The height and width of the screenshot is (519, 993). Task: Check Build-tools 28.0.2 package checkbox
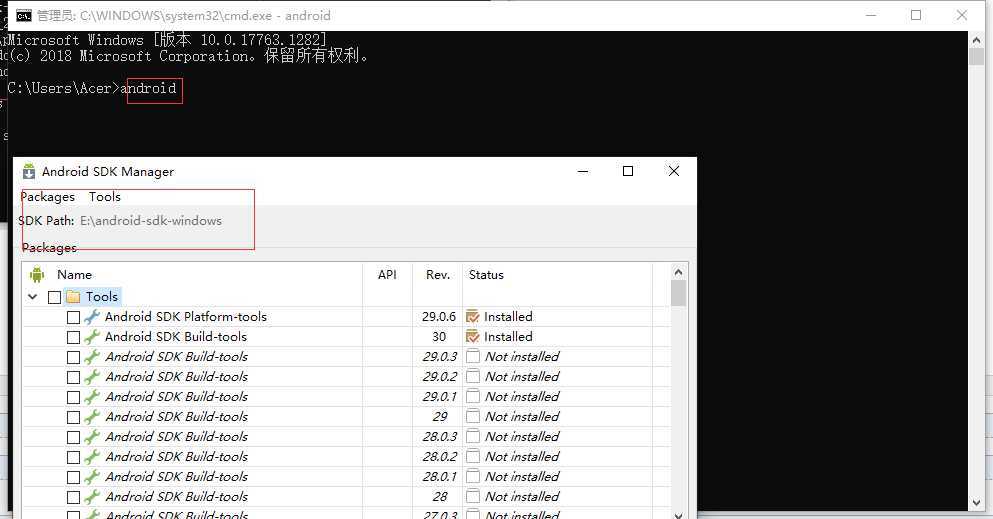pyautogui.click(x=73, y=457)
